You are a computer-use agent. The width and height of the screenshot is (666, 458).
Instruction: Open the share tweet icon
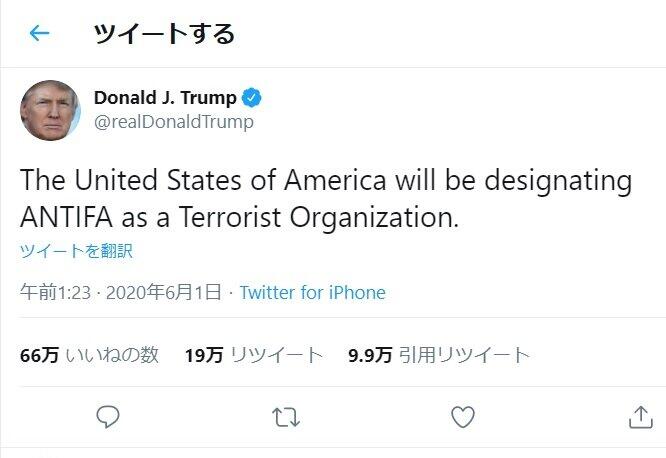pos(640,416)
